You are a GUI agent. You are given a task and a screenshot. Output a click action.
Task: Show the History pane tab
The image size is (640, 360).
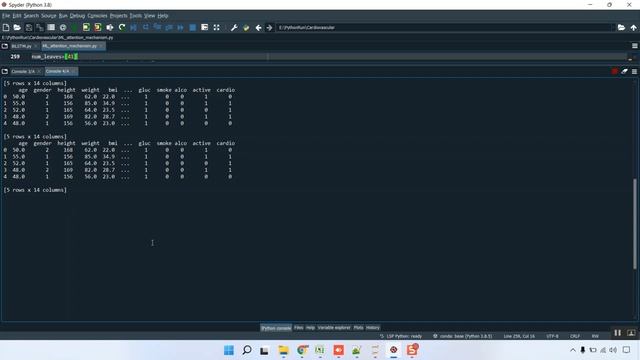pos(373,328)
